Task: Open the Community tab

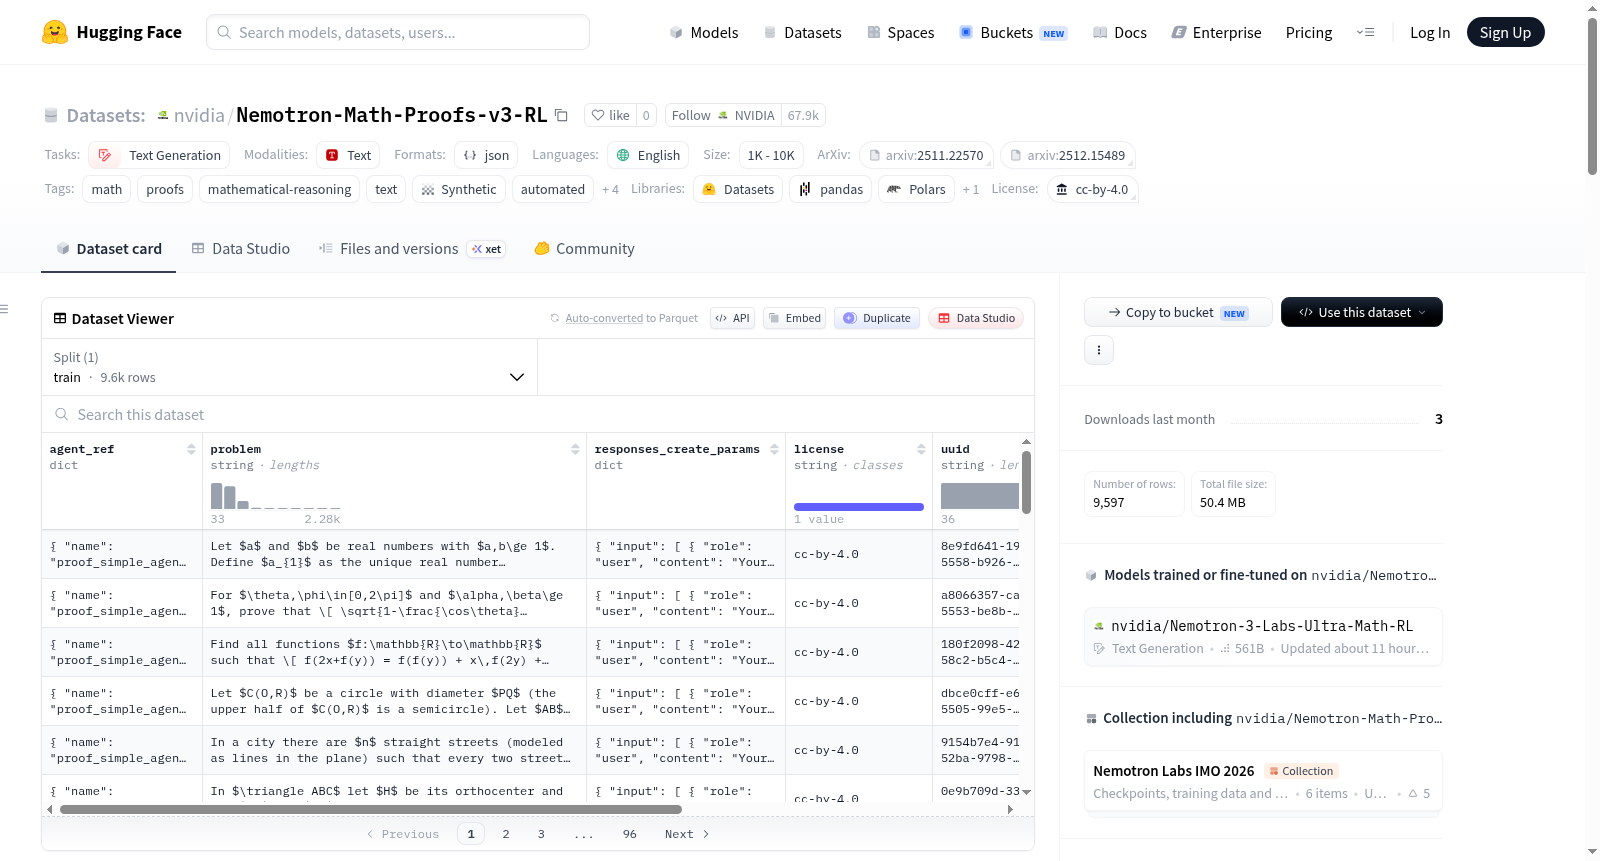Action: tap(584, 248)
